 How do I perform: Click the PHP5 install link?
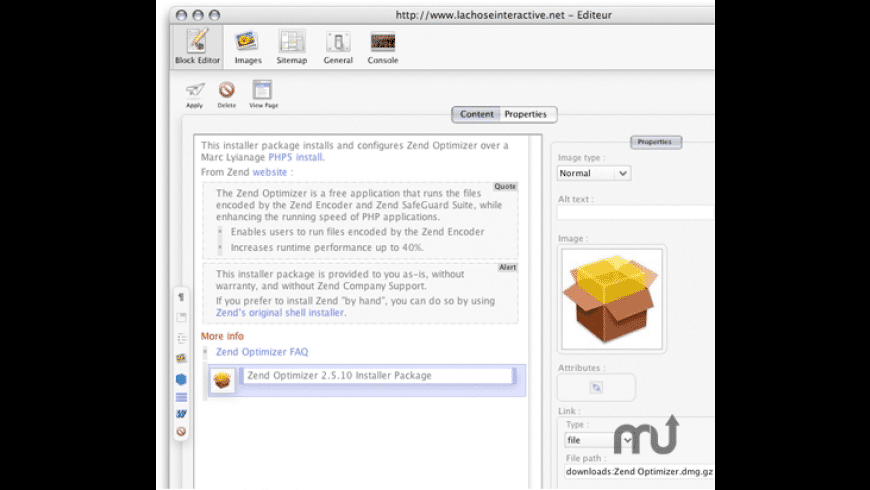click(x=296, y=157)
